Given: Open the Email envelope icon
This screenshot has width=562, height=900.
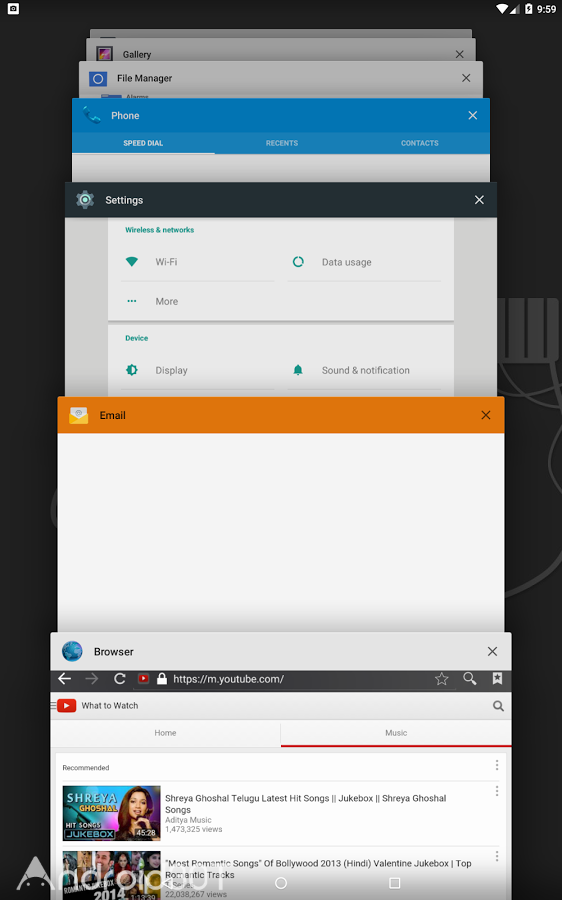Looking at the screenshot, I should pos(79,415).
